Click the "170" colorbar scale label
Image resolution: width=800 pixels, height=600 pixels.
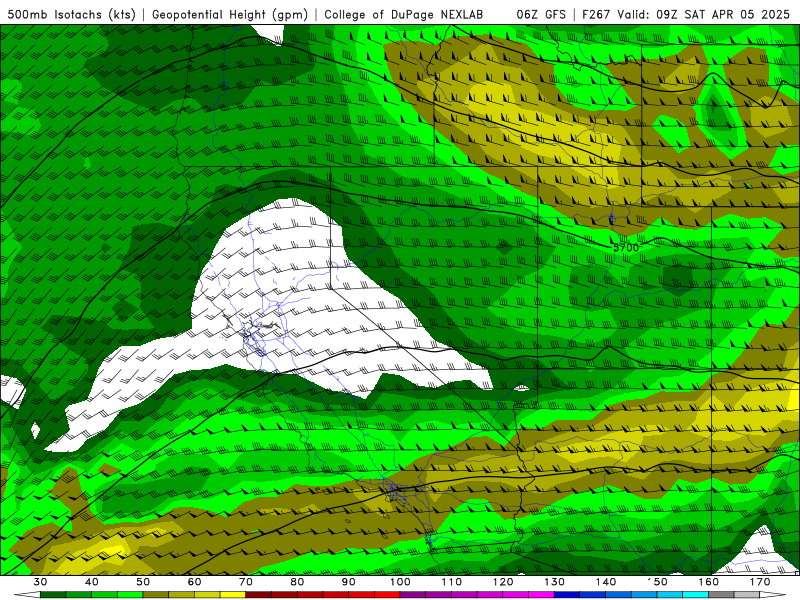tap(760, 582)
